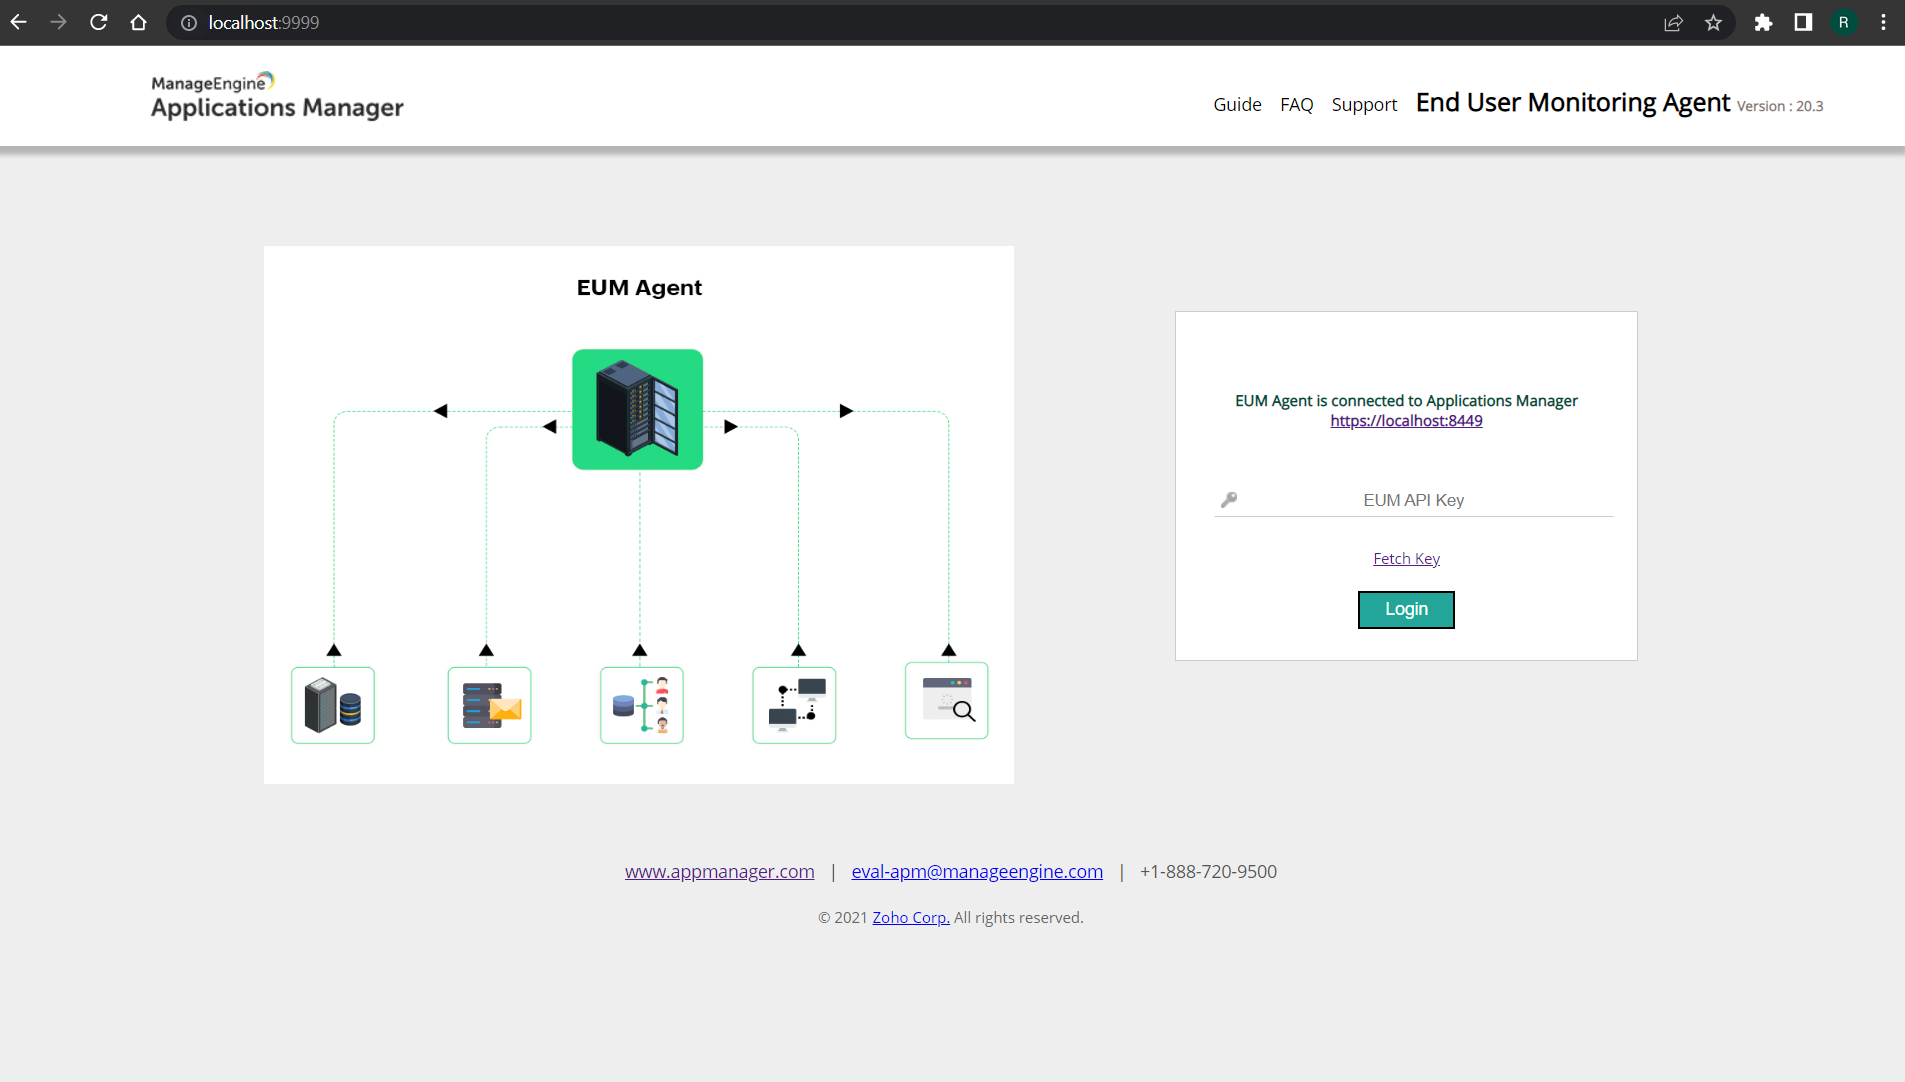Click the Fetch Key link
Image resolution: width=1905 pixels, height=1082 pixels.
click(1406, 558)
